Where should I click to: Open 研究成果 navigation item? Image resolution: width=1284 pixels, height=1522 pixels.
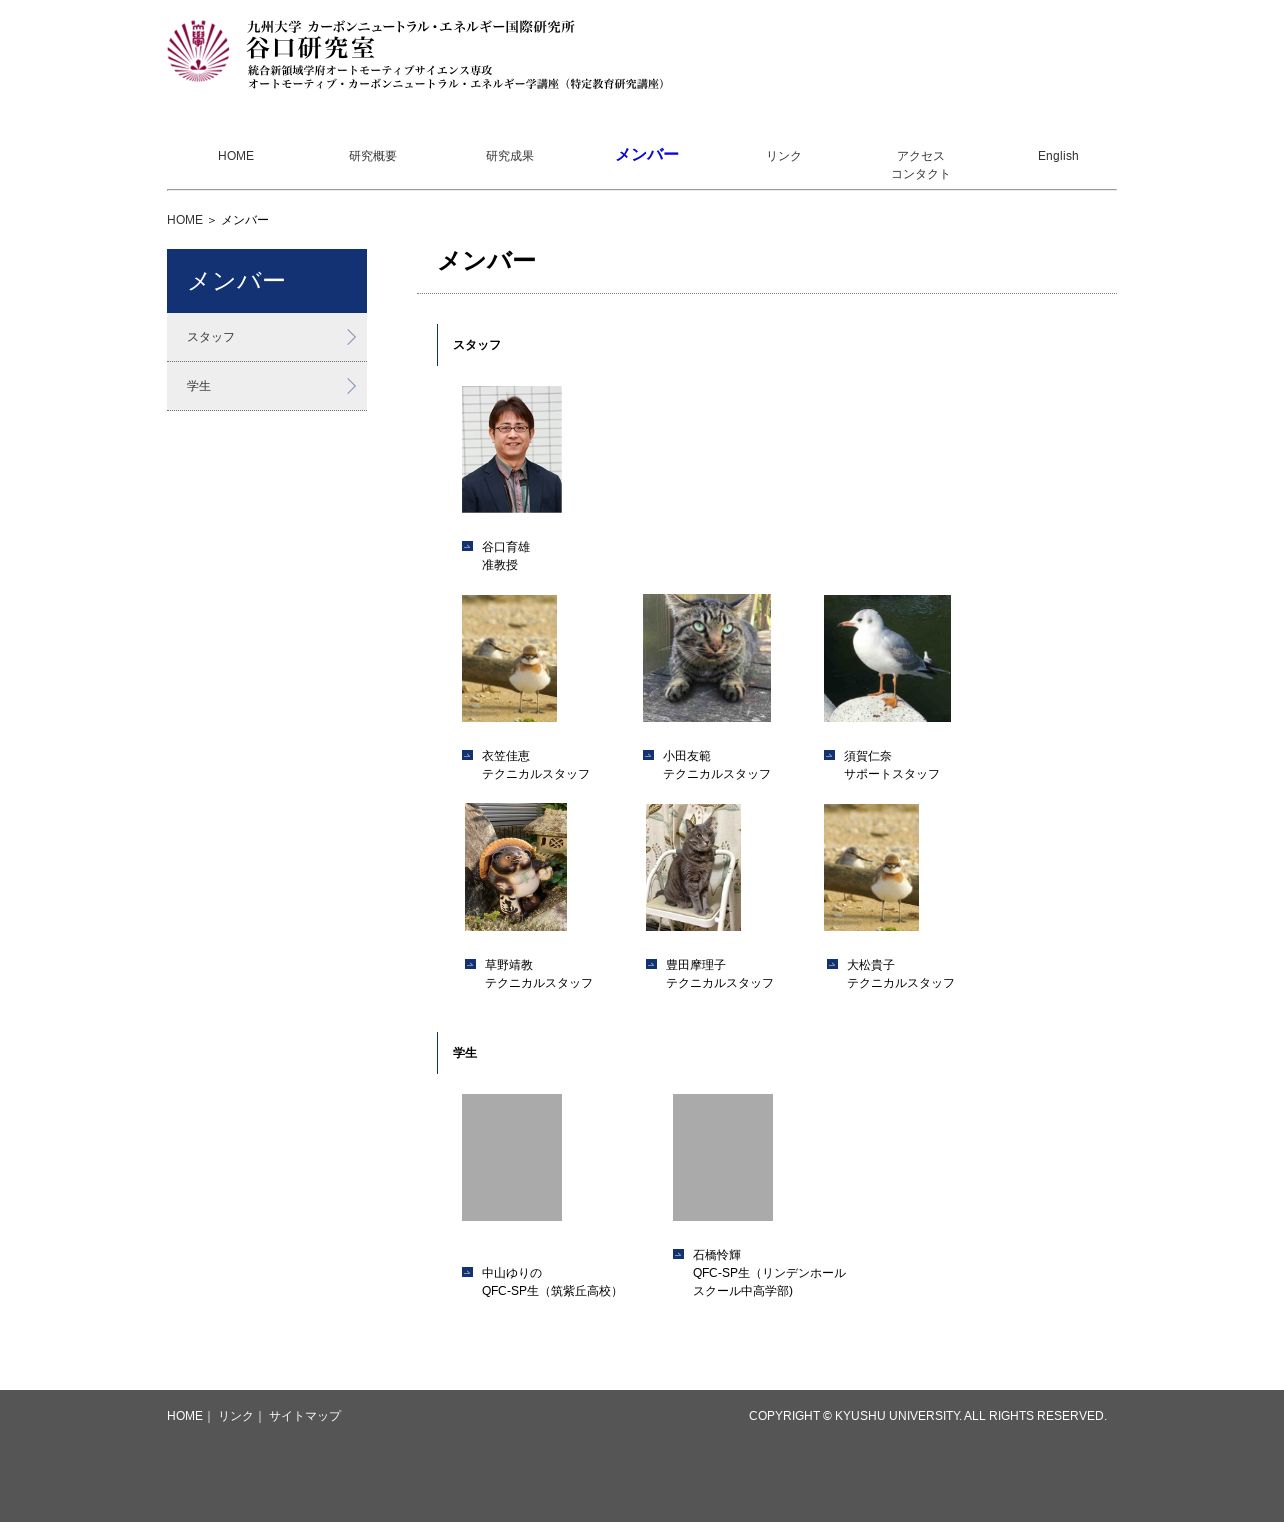coord(510,156)
